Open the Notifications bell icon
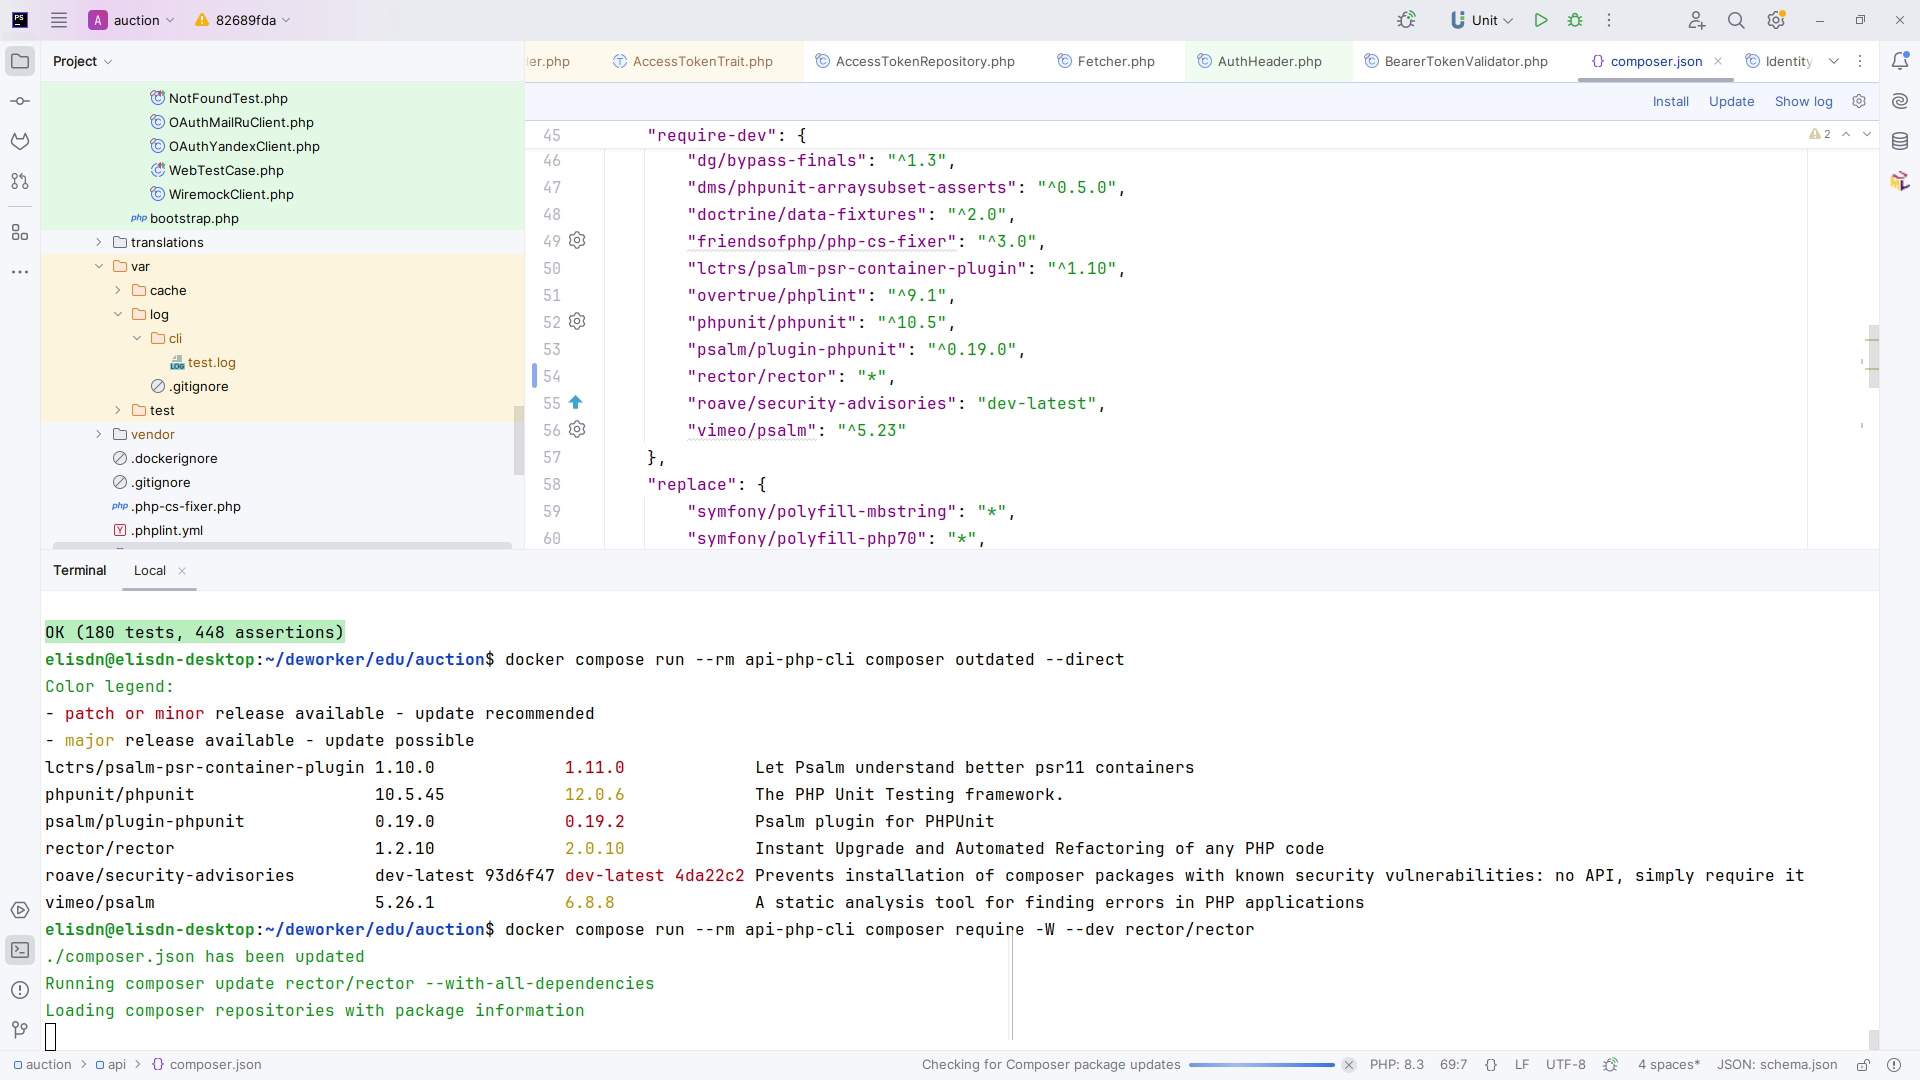 (x=1900, y=61)
